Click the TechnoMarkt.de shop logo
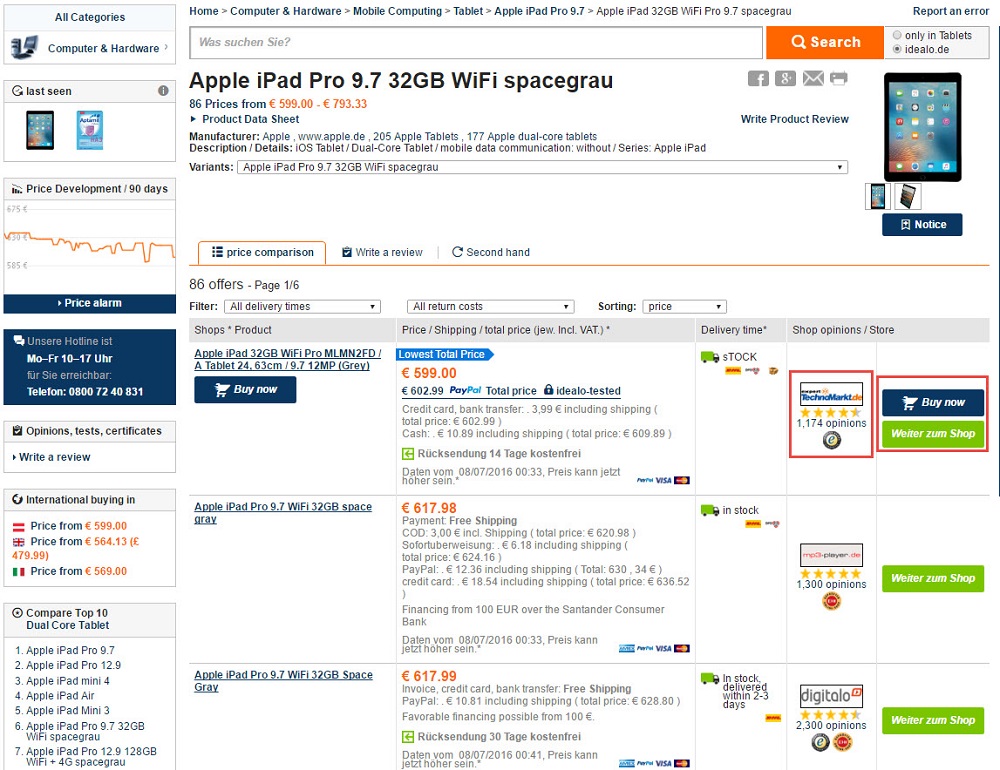Viewport: 1000px width, 770px height. pos(831,394)
